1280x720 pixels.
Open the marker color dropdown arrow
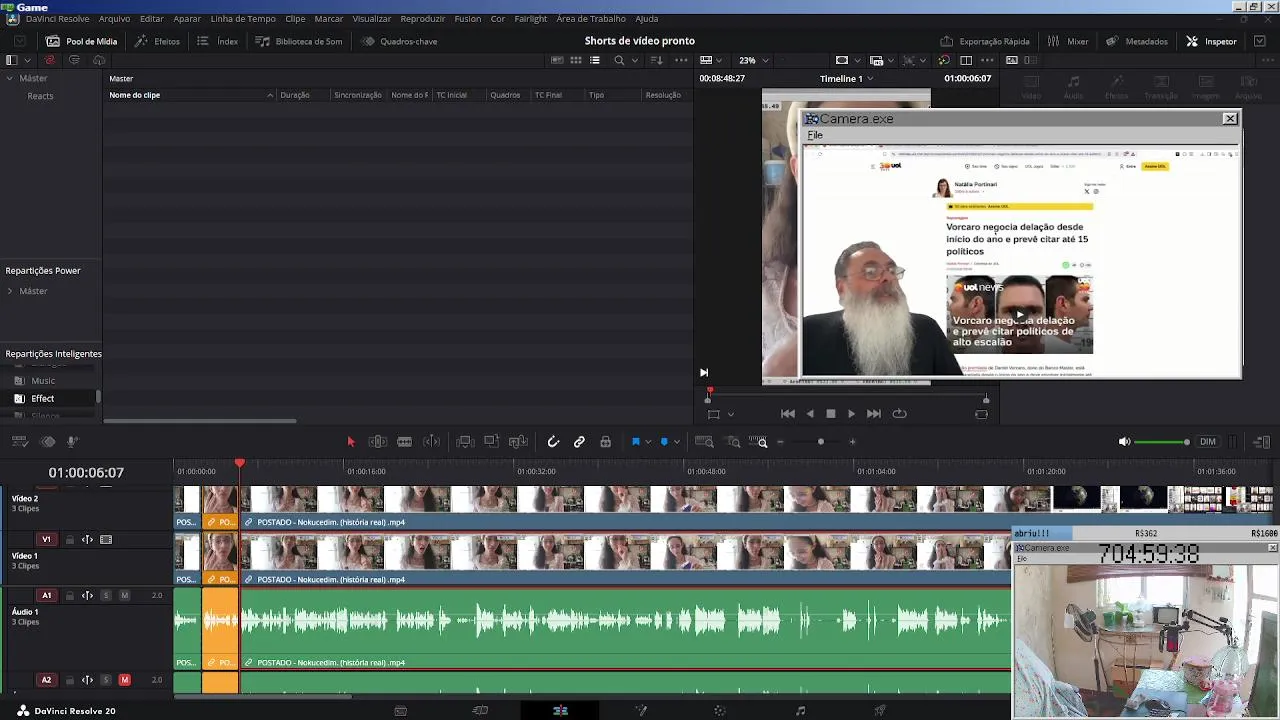(677, 442)
